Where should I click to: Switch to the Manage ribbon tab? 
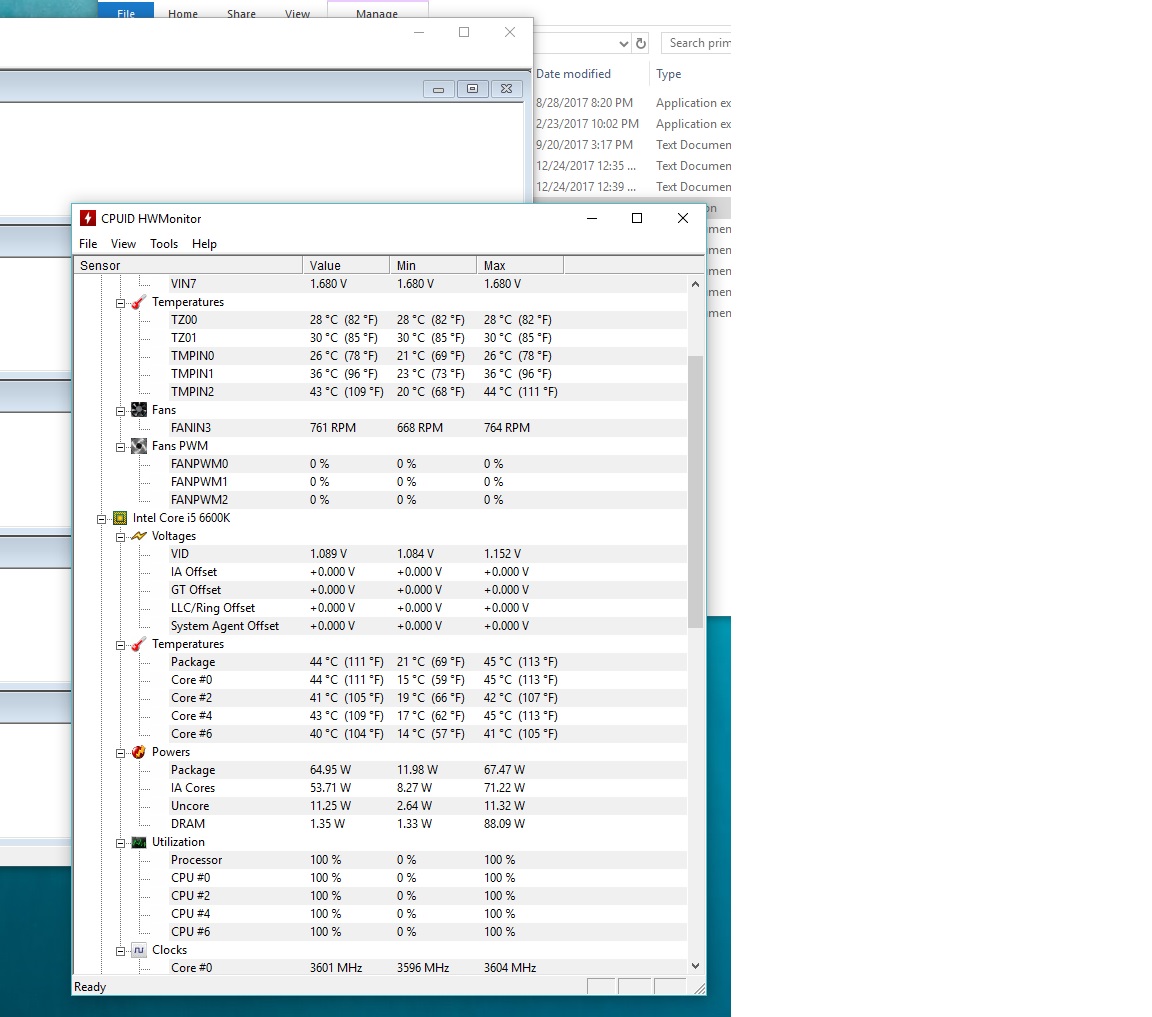click(x=377, y=14)
